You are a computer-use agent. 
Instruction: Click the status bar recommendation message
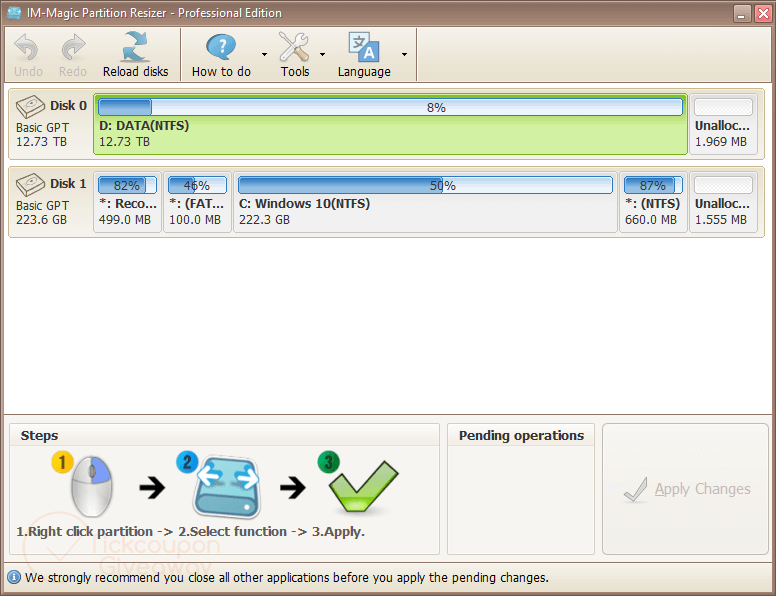click(287, 578)
